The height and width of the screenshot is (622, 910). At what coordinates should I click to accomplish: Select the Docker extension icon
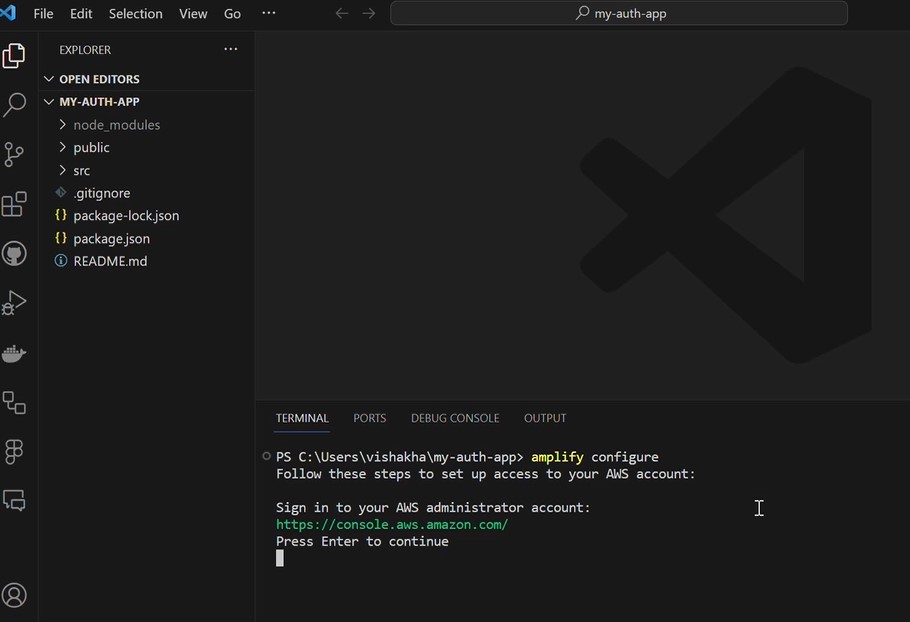click(x=14, y=352)
